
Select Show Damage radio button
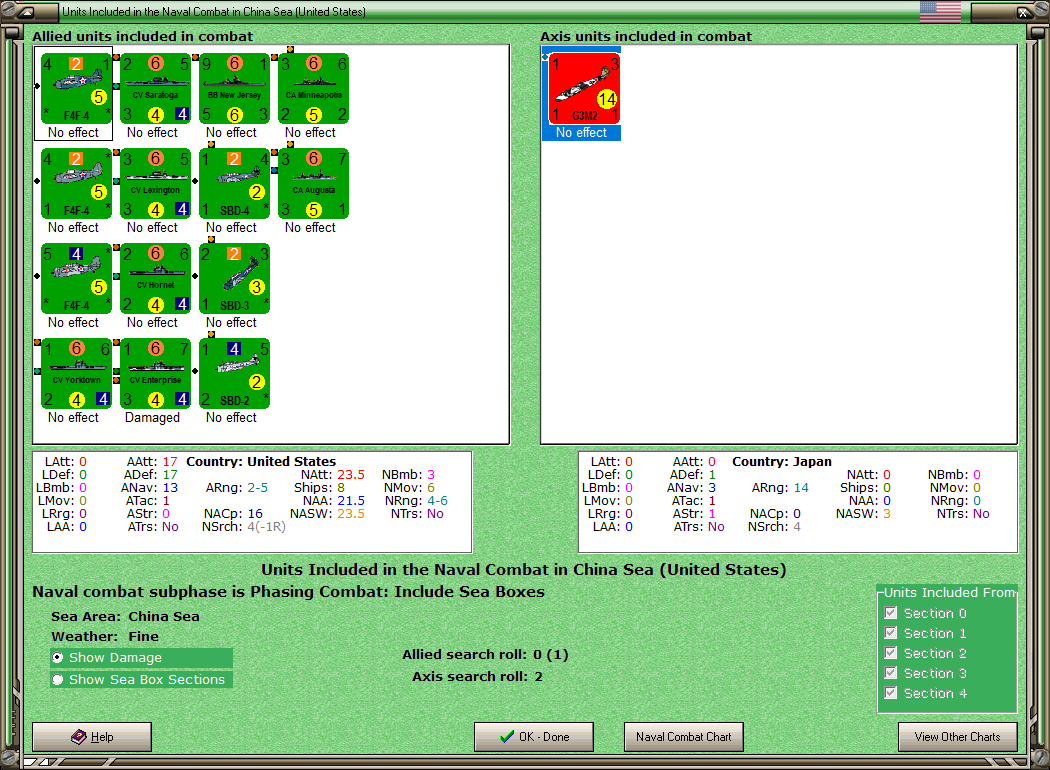[x=58, y=658]
